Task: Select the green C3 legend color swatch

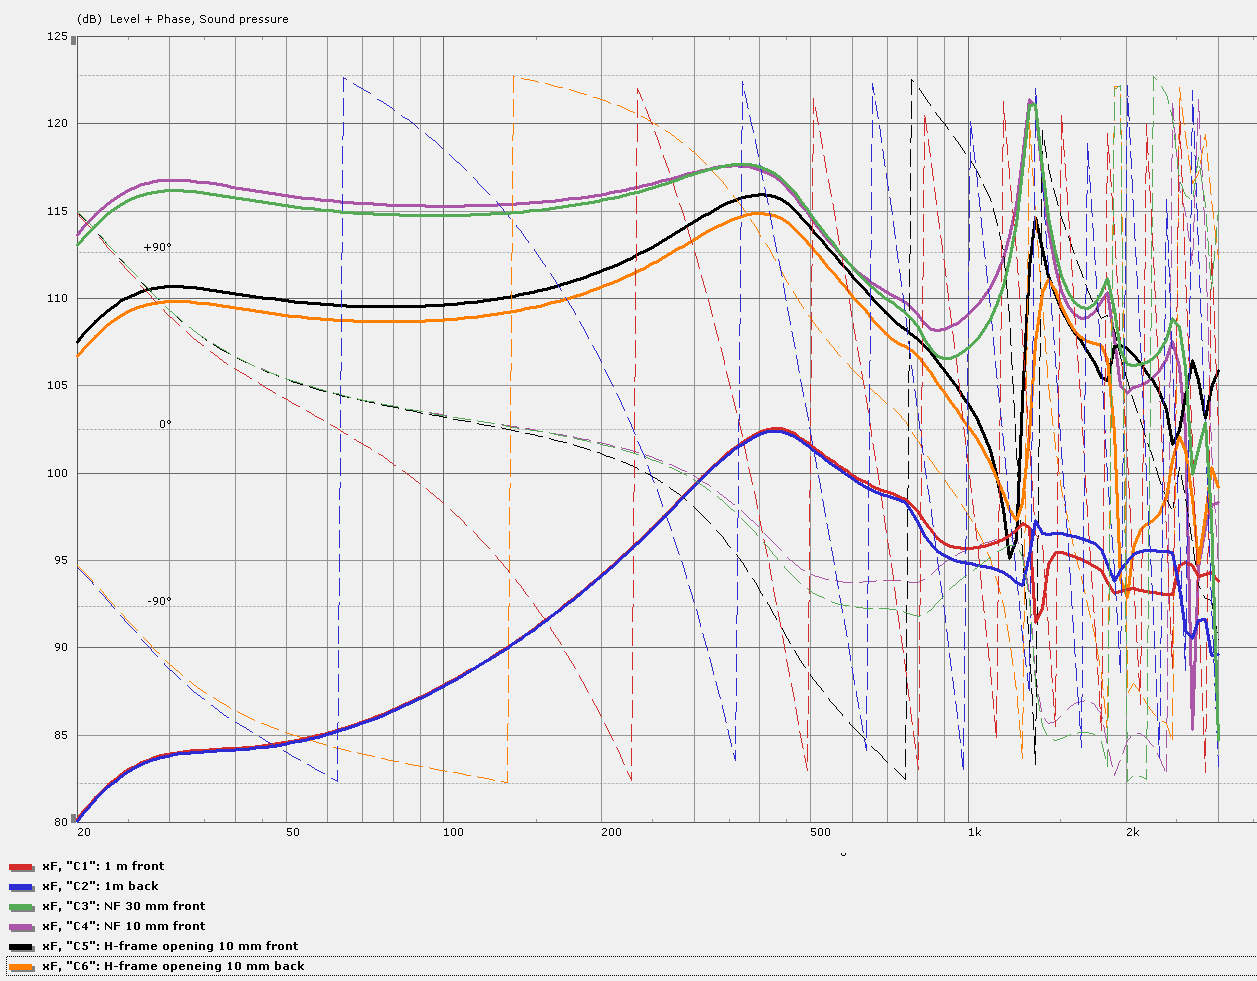Action: 22,907
